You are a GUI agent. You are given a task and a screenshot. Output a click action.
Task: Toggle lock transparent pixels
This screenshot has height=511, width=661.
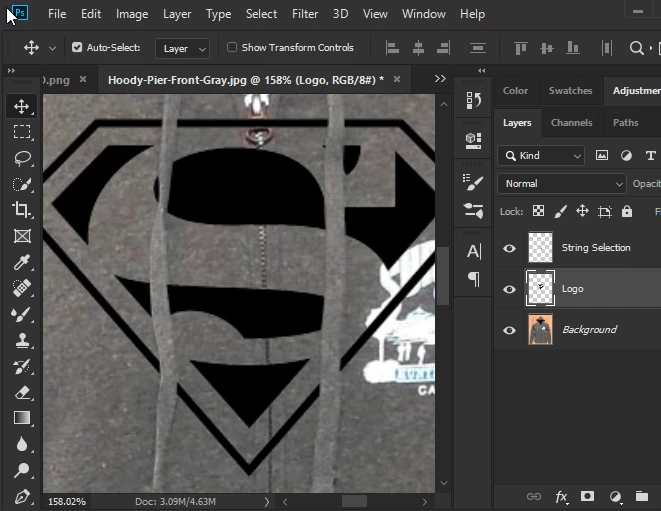click(538, 211)
